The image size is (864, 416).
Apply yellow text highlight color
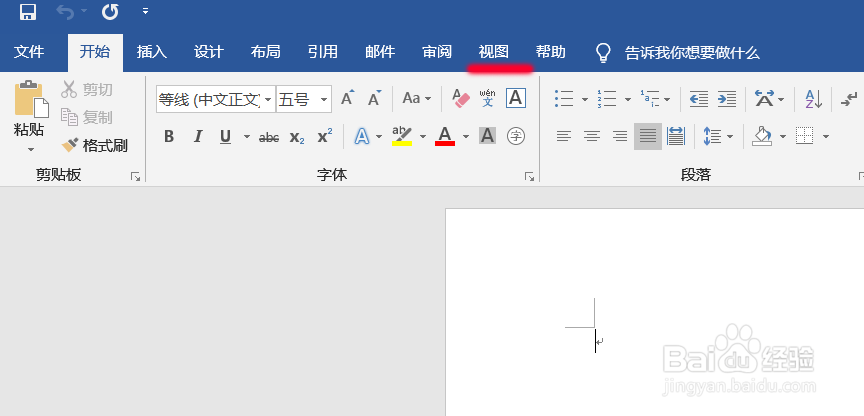coord(402,136)
